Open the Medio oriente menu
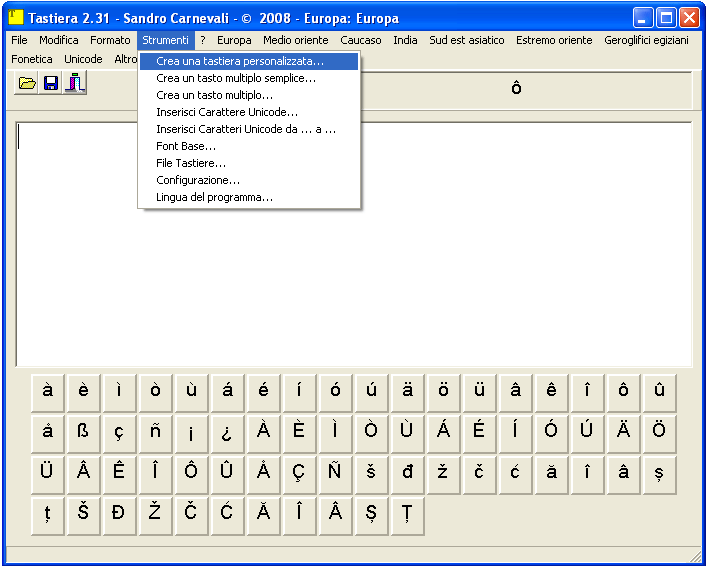 point(296,40)
